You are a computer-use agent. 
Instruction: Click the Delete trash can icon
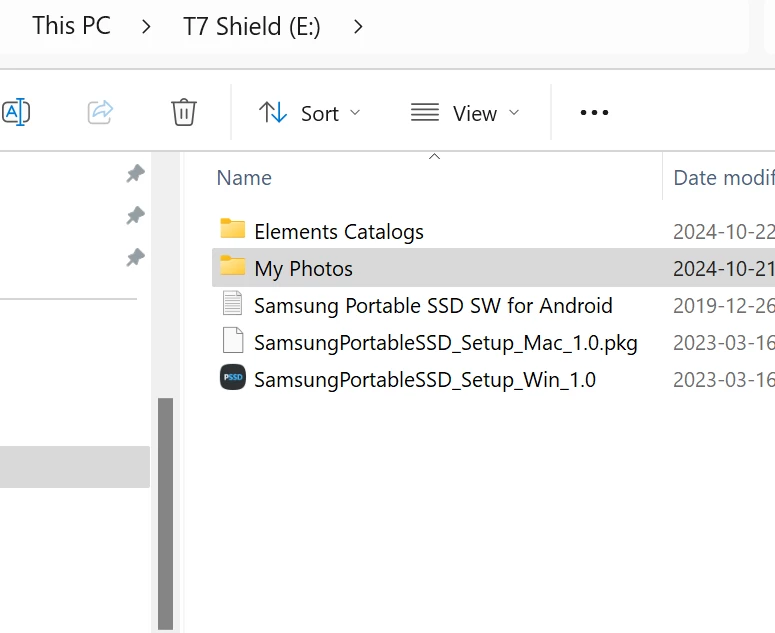184,112
